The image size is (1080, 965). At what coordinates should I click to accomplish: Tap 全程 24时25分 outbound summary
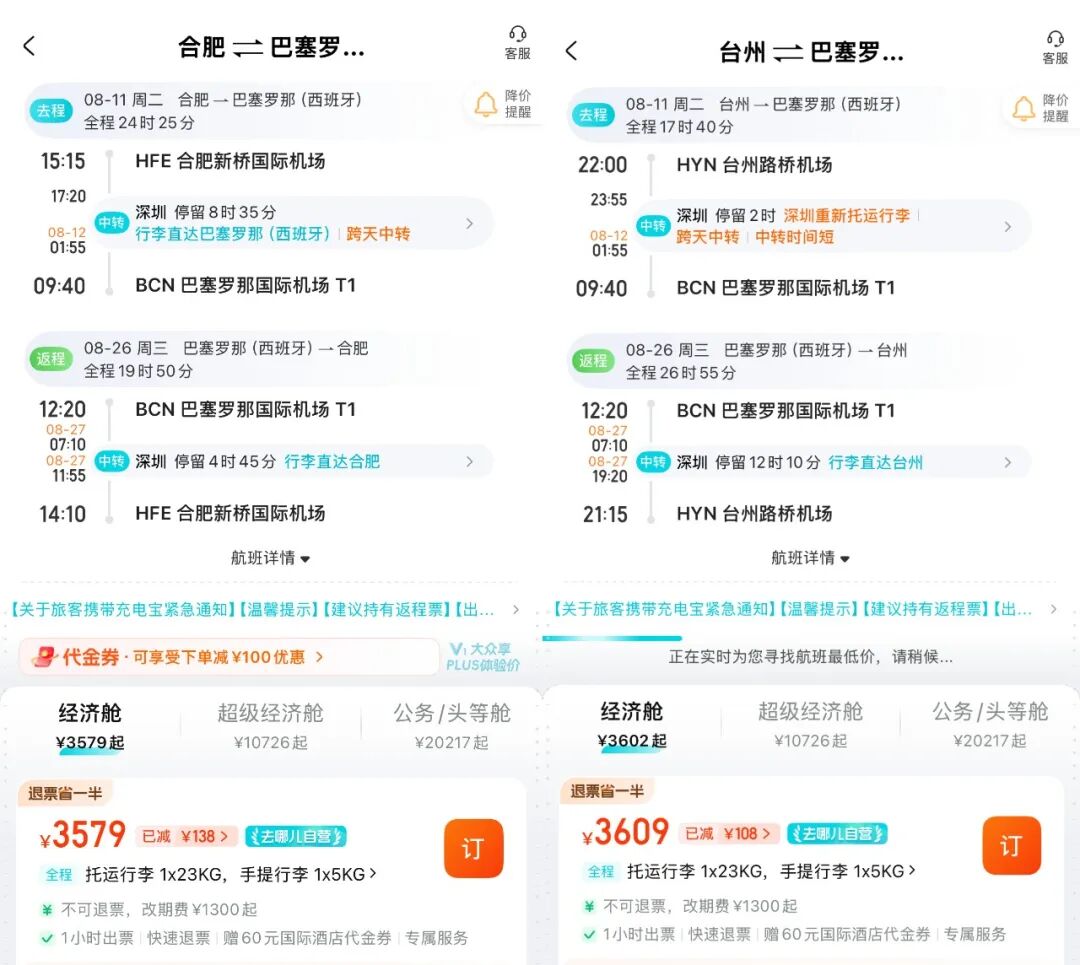point(139,123)
